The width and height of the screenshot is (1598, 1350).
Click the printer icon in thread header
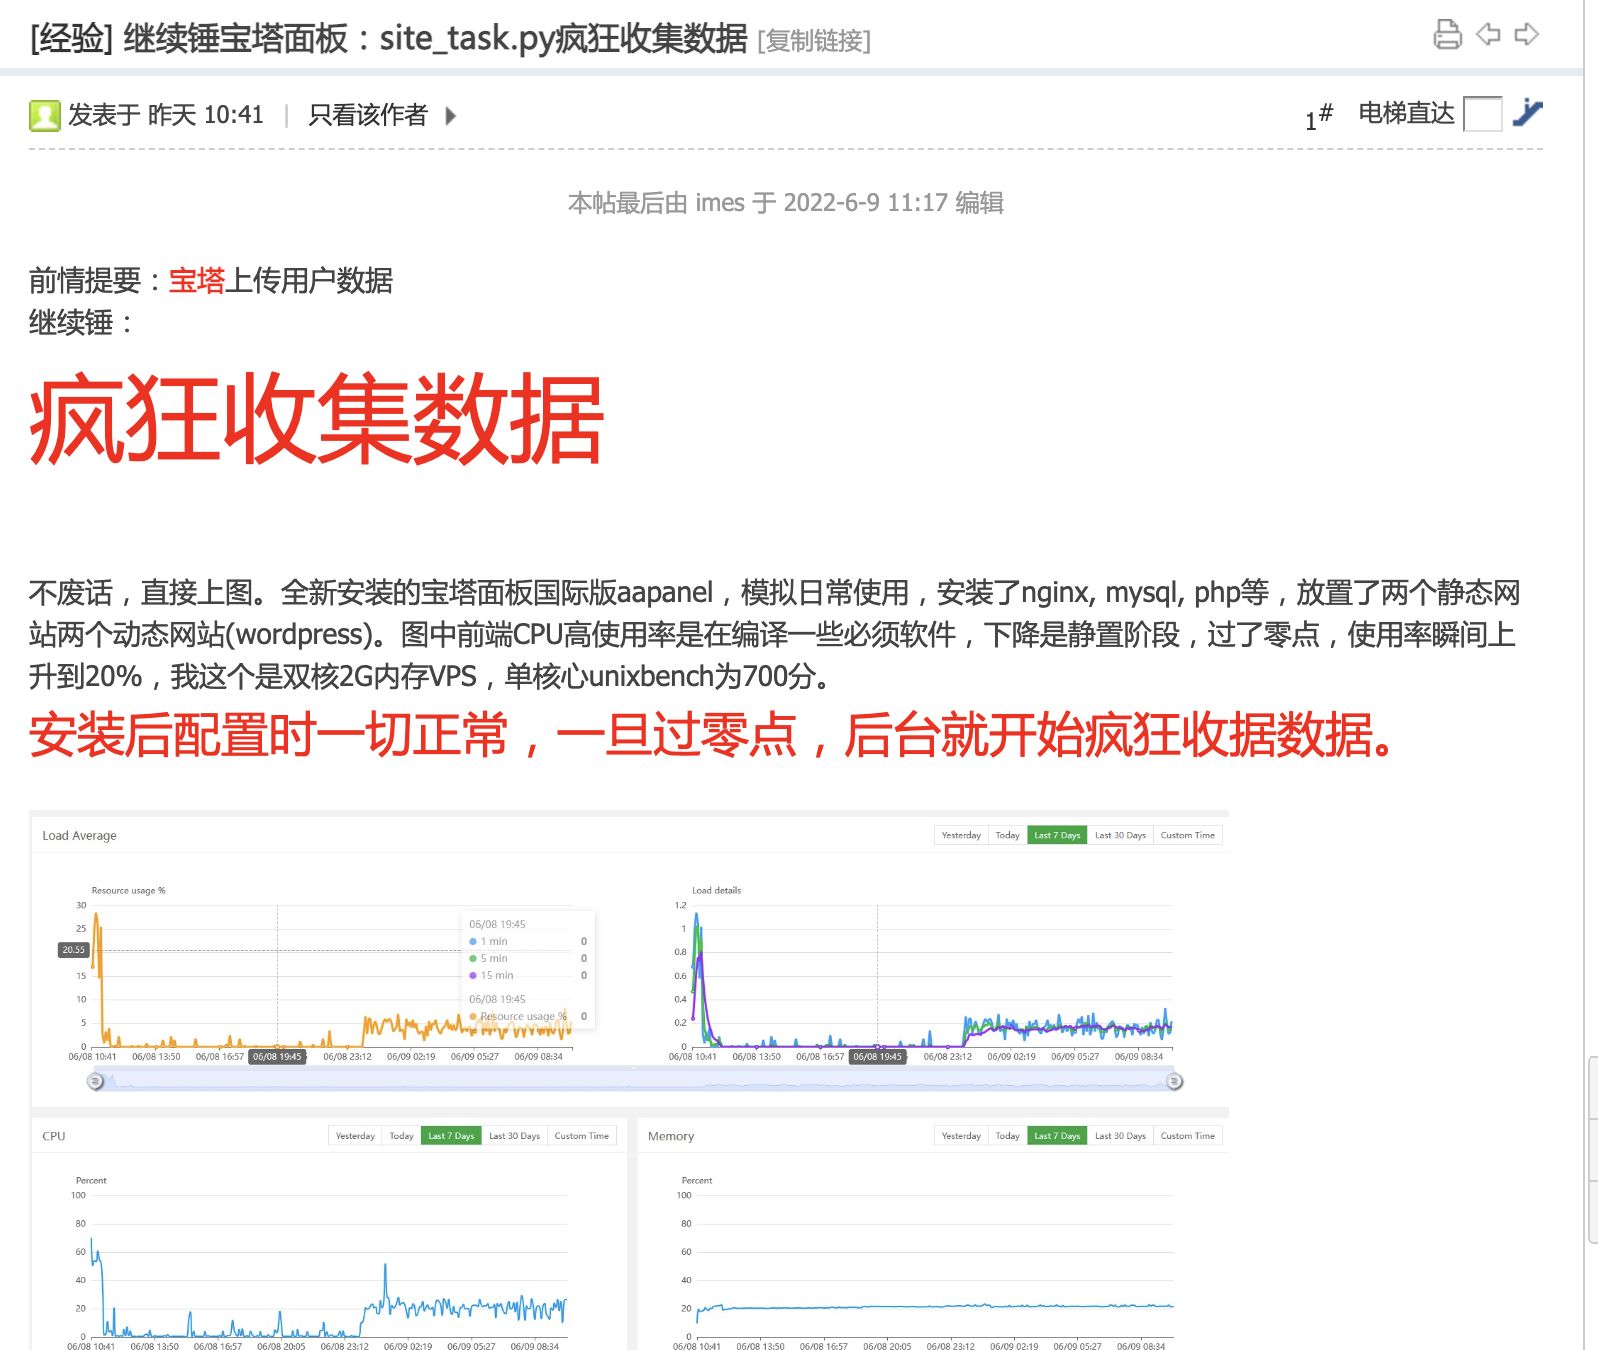[1447, 34]
